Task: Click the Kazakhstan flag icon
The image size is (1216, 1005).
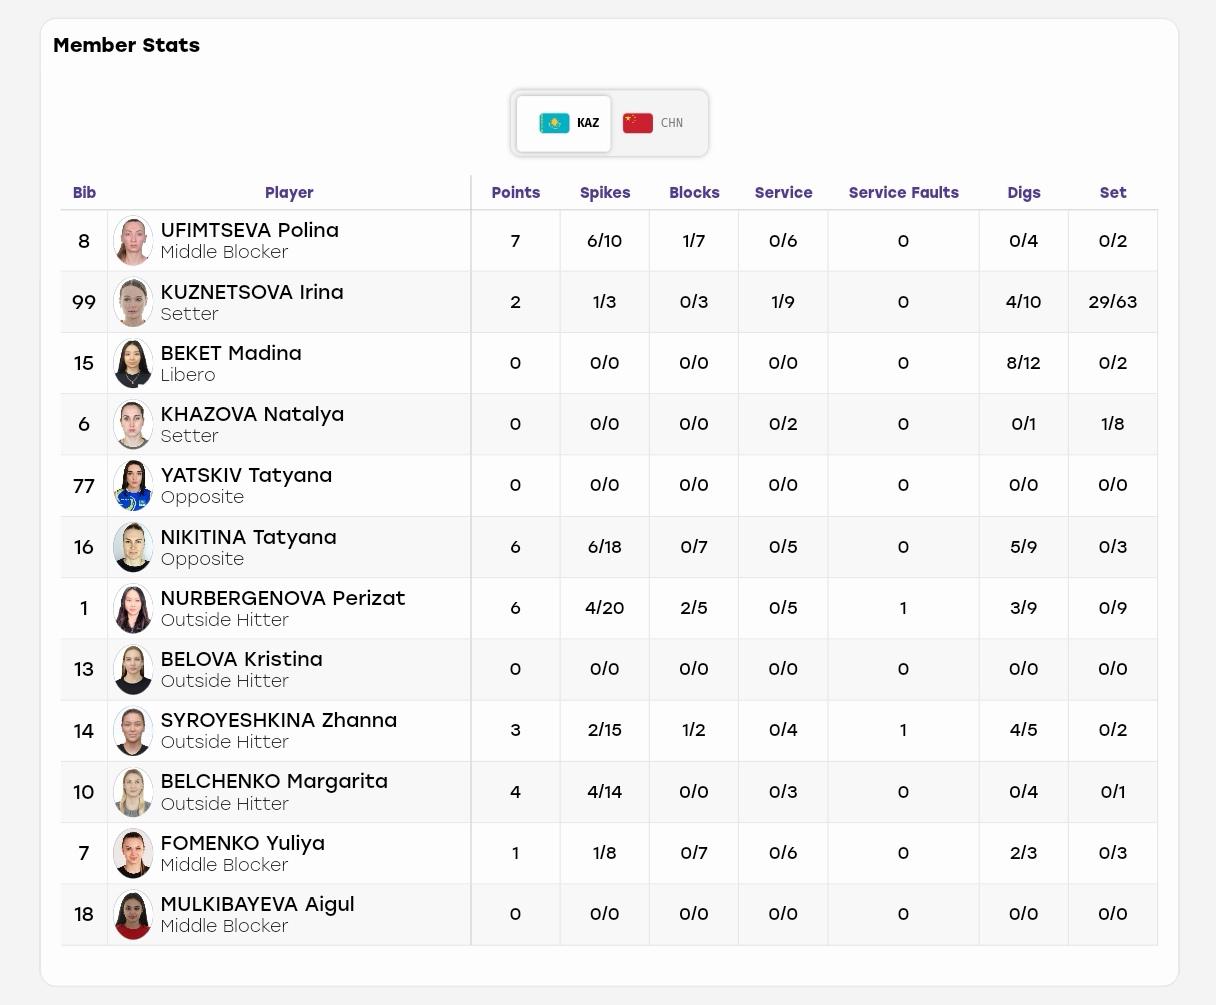Action: pyautogui.click(x=554, y=123)
